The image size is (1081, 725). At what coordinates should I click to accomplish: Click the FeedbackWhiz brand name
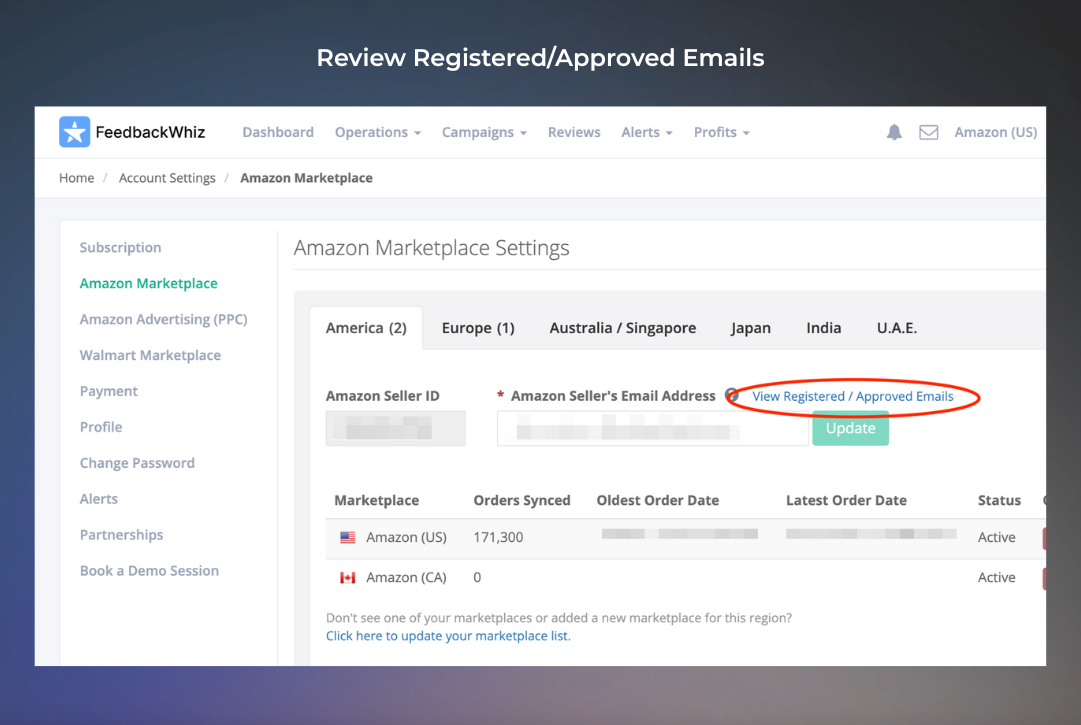pos(150,132)
